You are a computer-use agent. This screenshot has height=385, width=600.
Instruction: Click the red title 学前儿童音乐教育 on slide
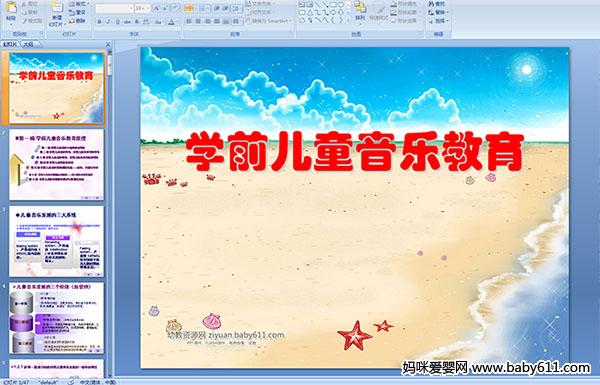click(x=355, y=151)
